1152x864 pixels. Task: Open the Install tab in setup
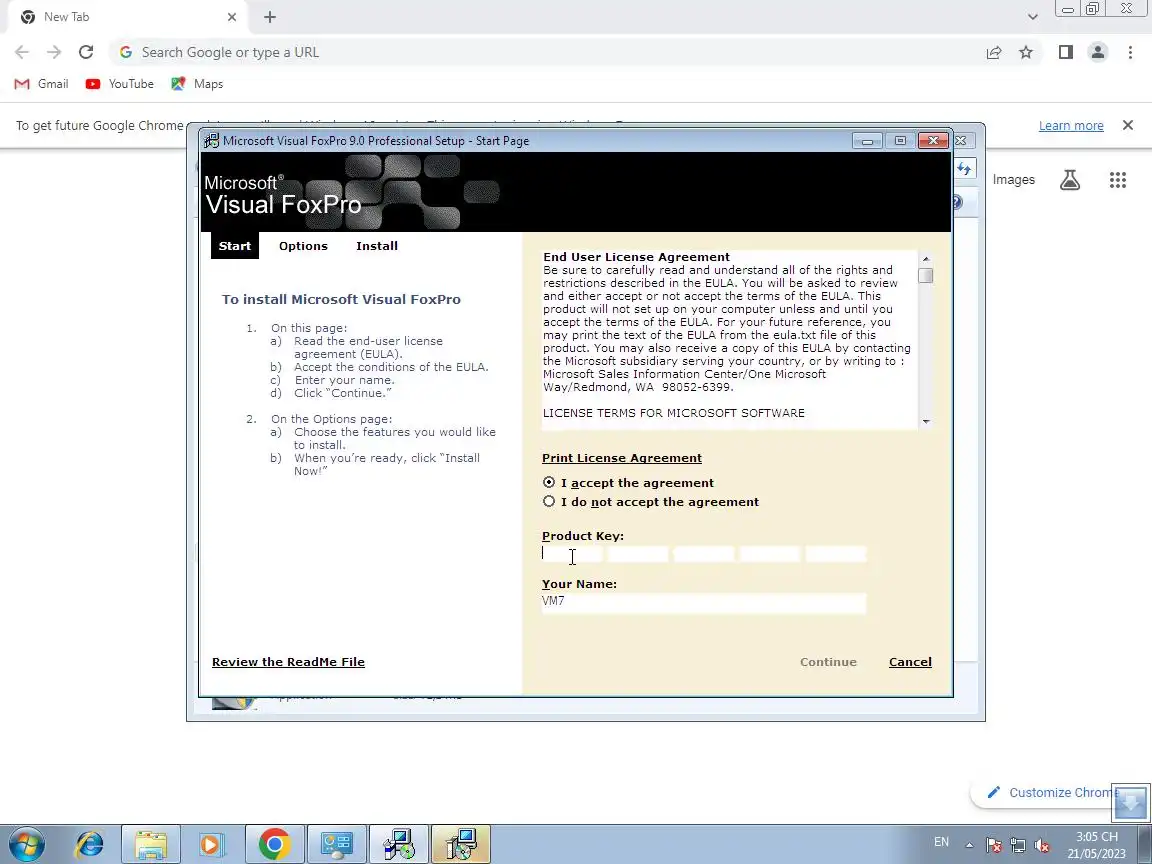coord(377,246)
